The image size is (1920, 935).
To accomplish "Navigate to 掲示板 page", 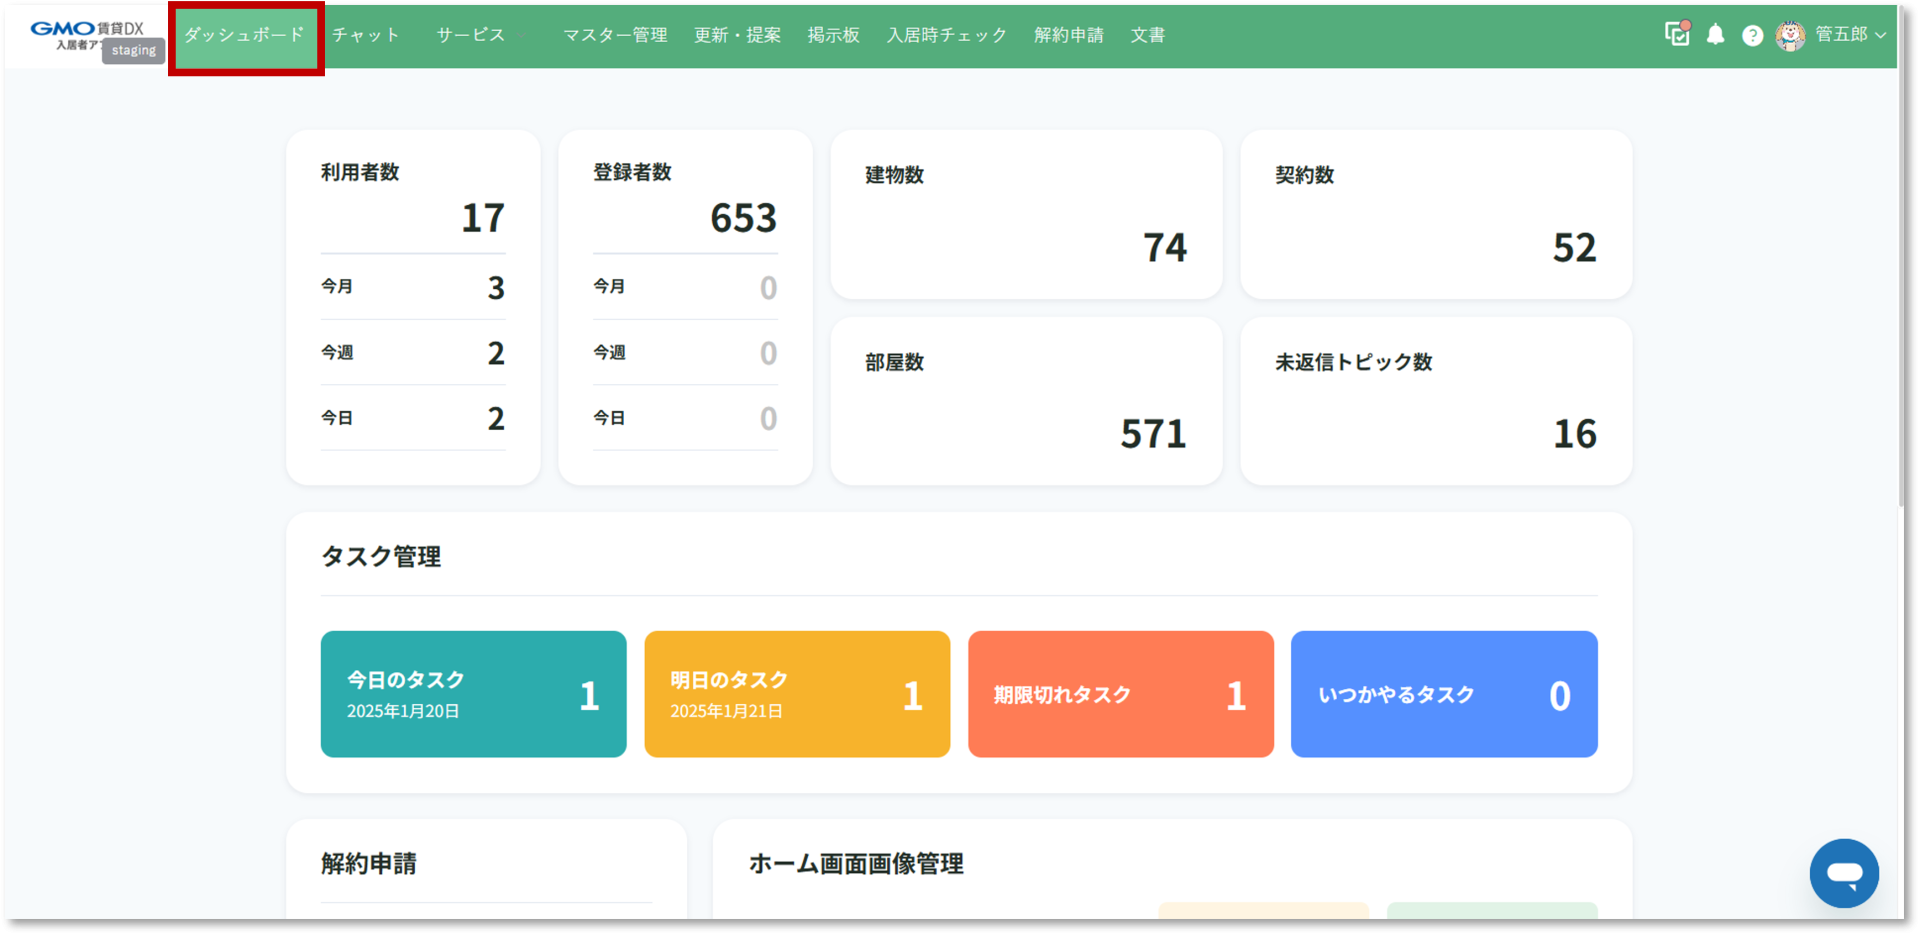I will coord(833,35).
